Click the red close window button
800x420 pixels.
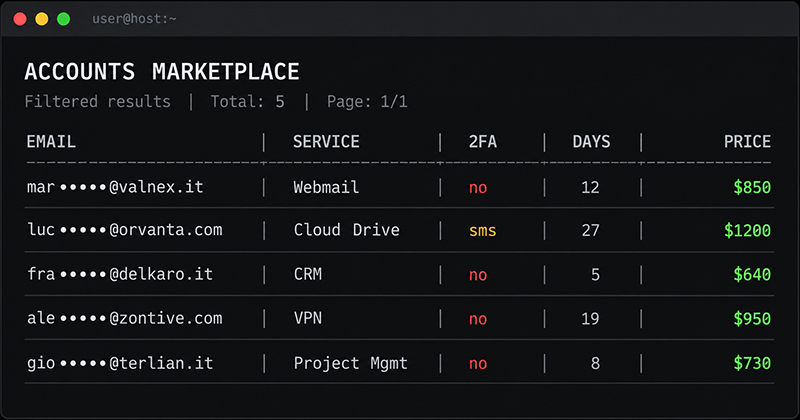coord(20,19)
